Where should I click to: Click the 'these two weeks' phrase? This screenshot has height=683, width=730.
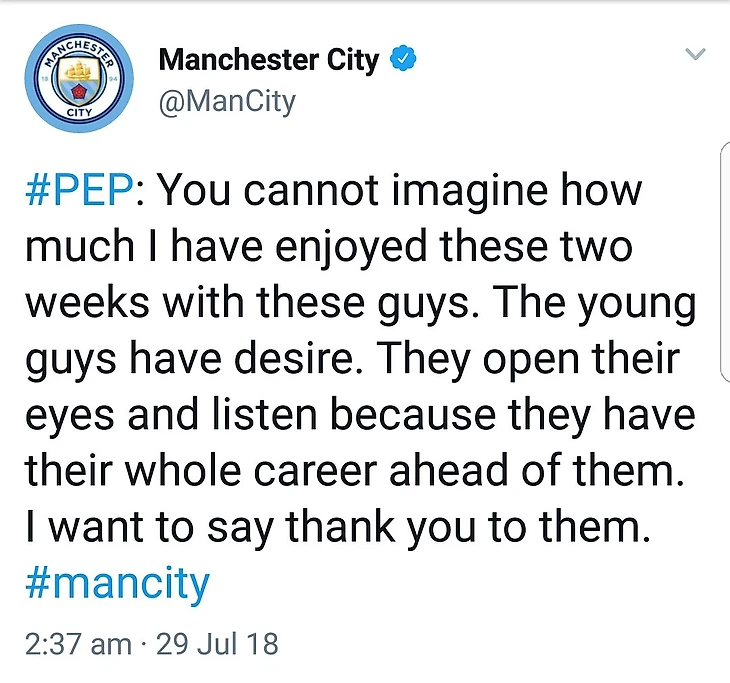coord(329,274)
